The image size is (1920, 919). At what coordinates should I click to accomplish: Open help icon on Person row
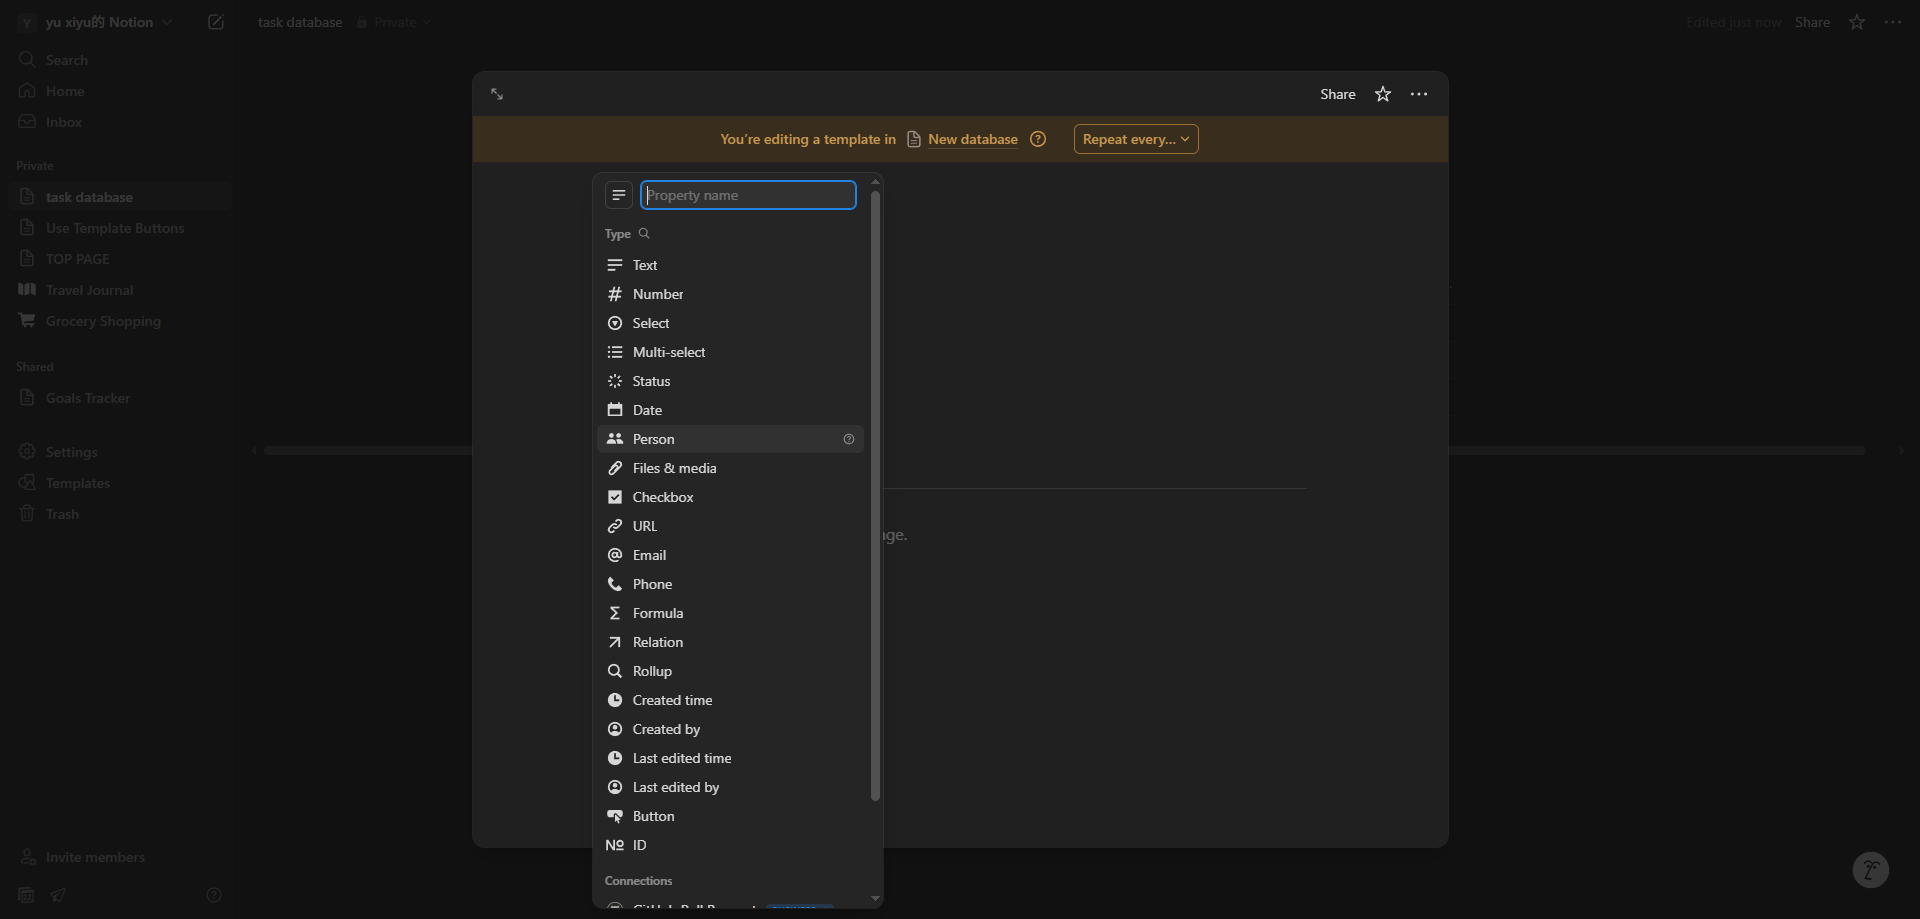coord(849,439)
